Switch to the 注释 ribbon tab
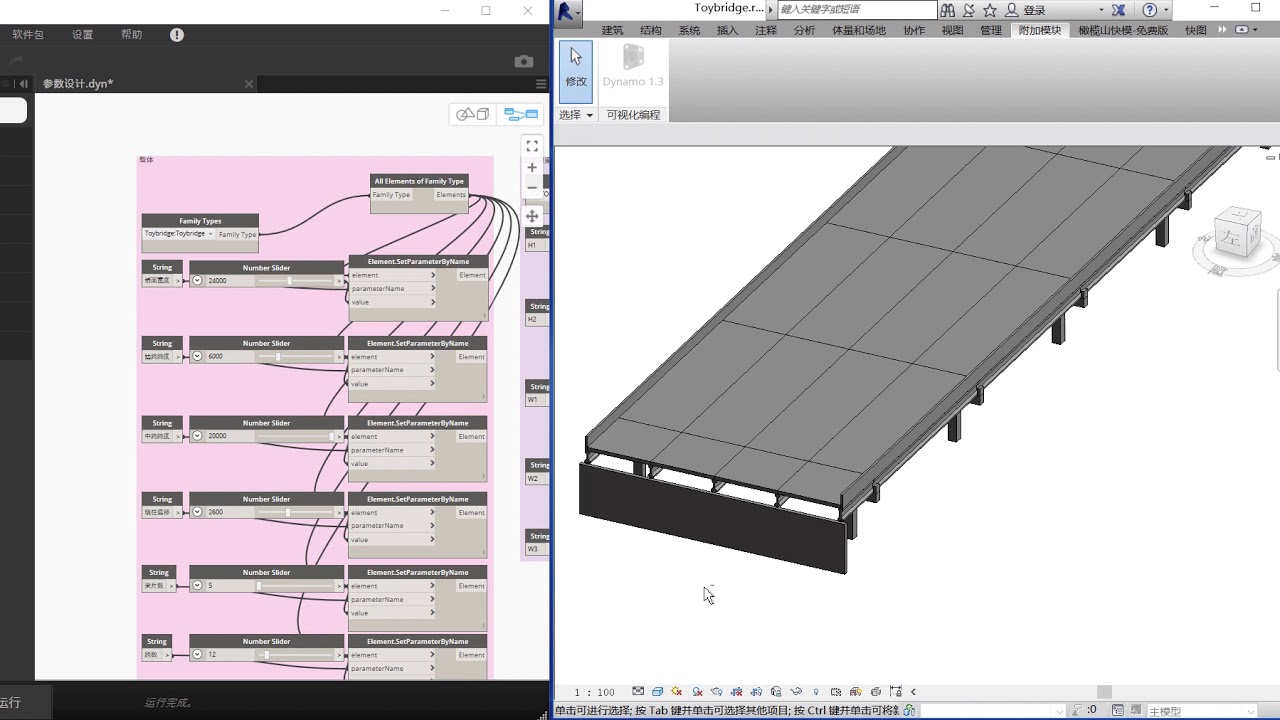Screen dimensions: 1280x720 click(x=766, y=30)
